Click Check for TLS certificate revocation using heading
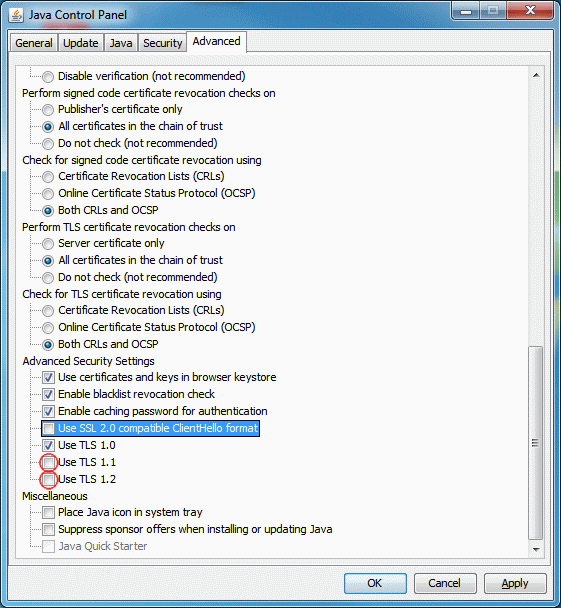Screen dimensions: 561x608 [x=122, y=294]
